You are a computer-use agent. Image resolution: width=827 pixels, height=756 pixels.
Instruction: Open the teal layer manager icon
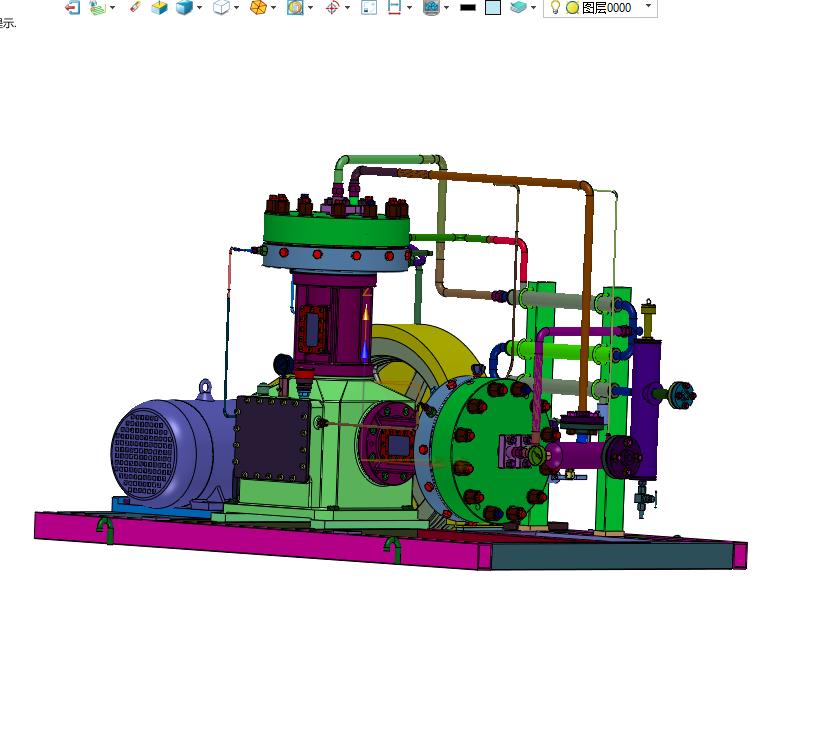(x=519, y=7)
